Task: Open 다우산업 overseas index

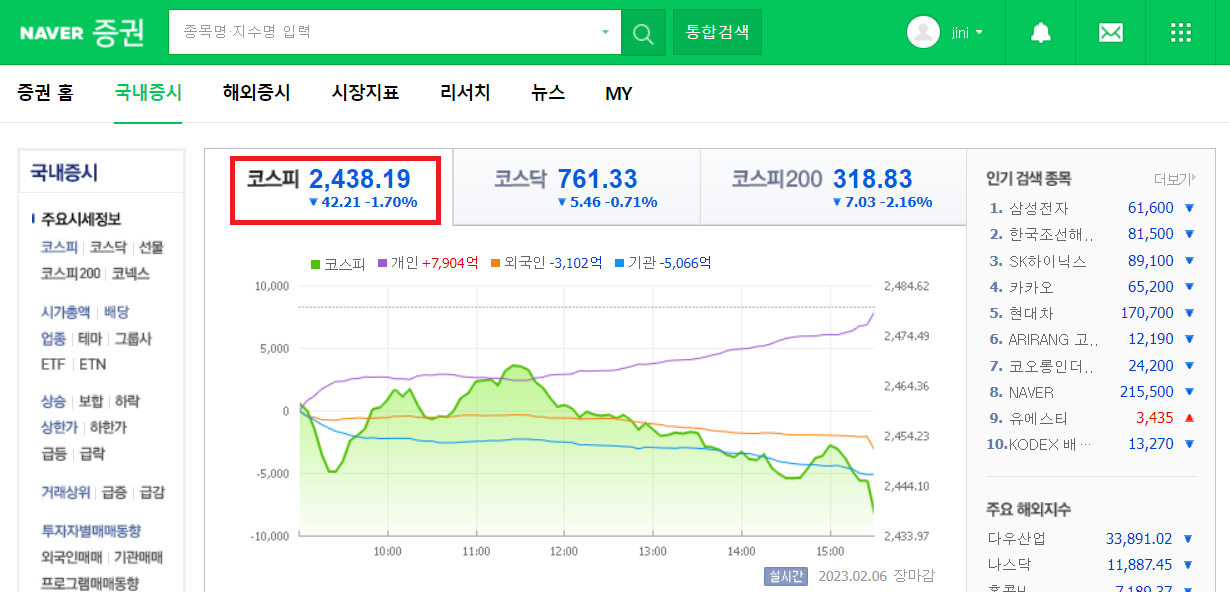Action: [1016, 538]
